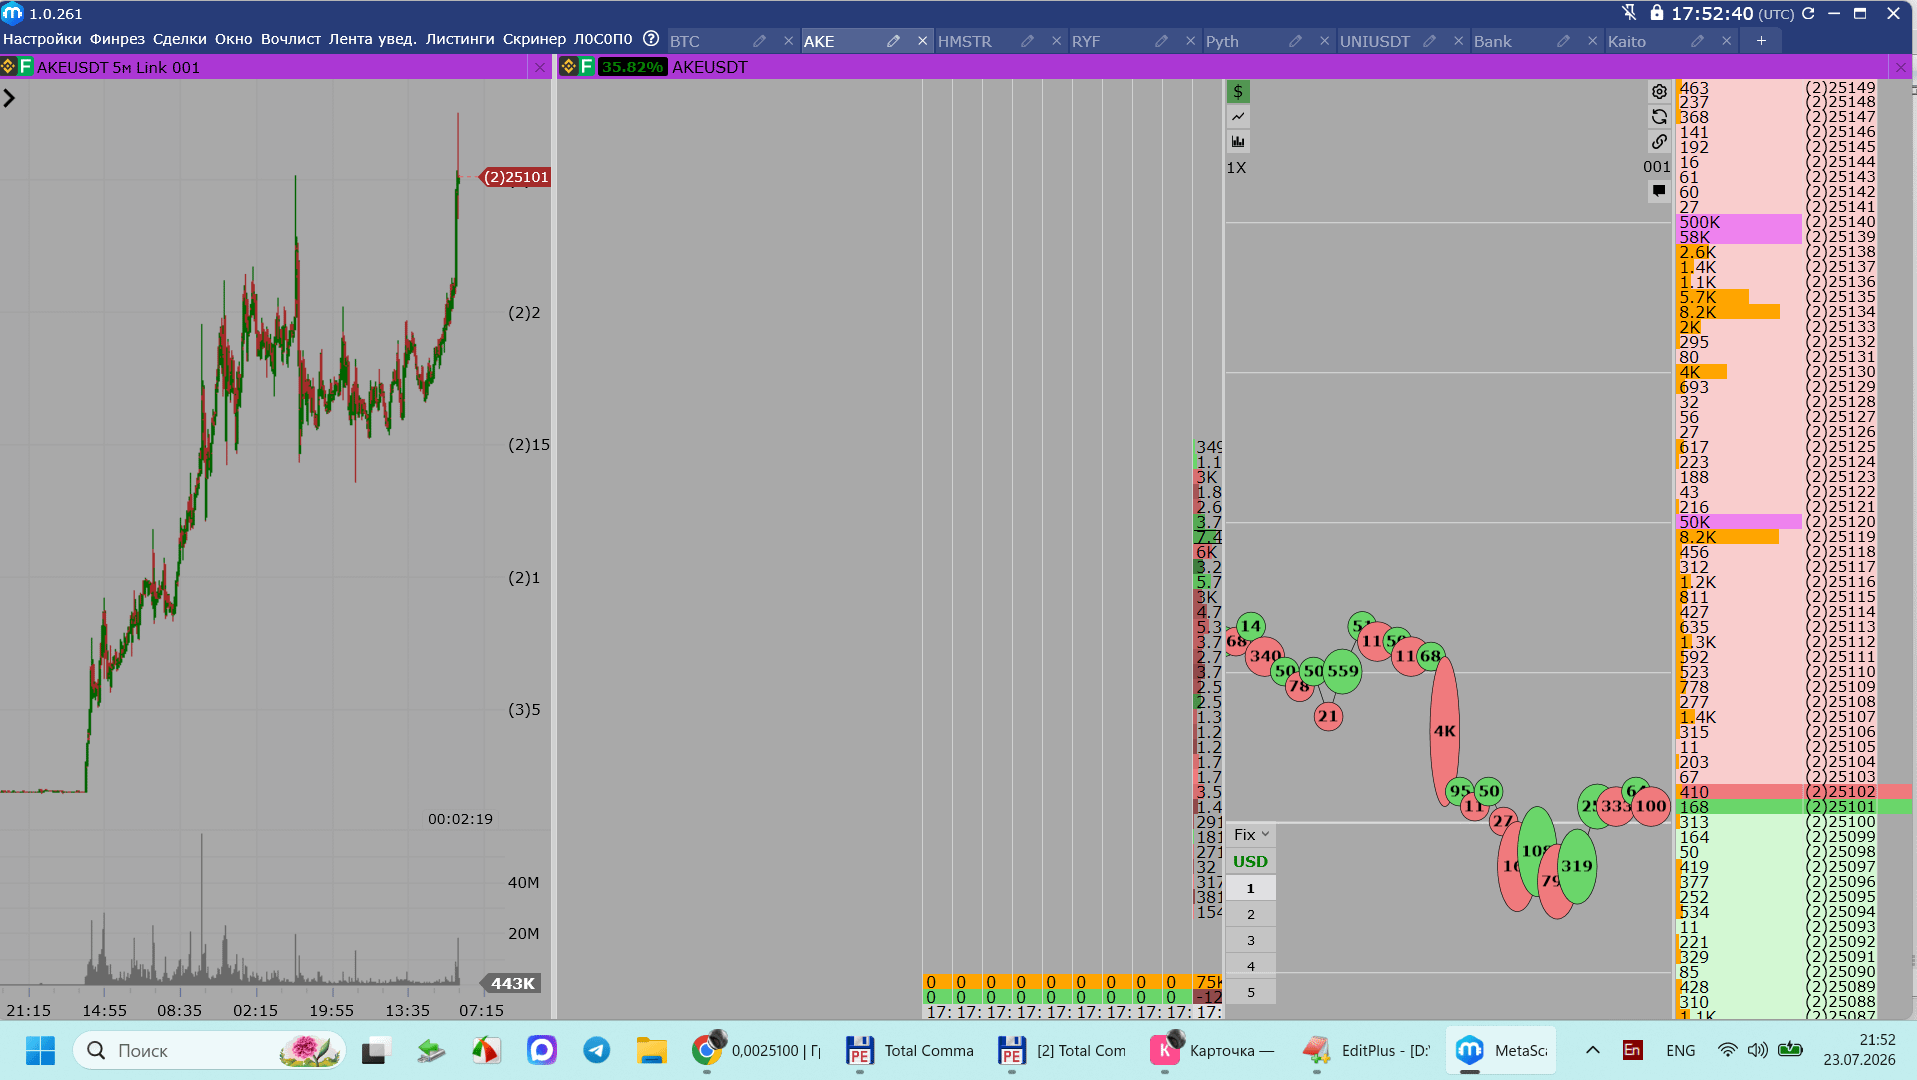Open Telegram from the taskbar

tap(597, 1050)
